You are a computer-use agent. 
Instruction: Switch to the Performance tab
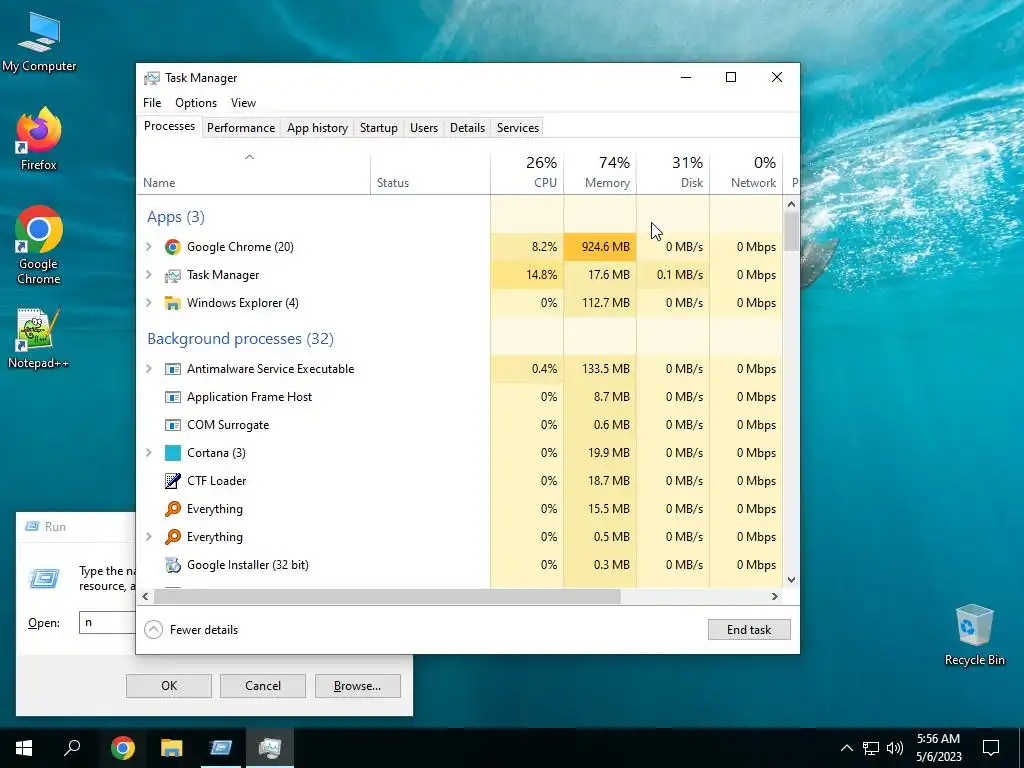tap(241, 128)
